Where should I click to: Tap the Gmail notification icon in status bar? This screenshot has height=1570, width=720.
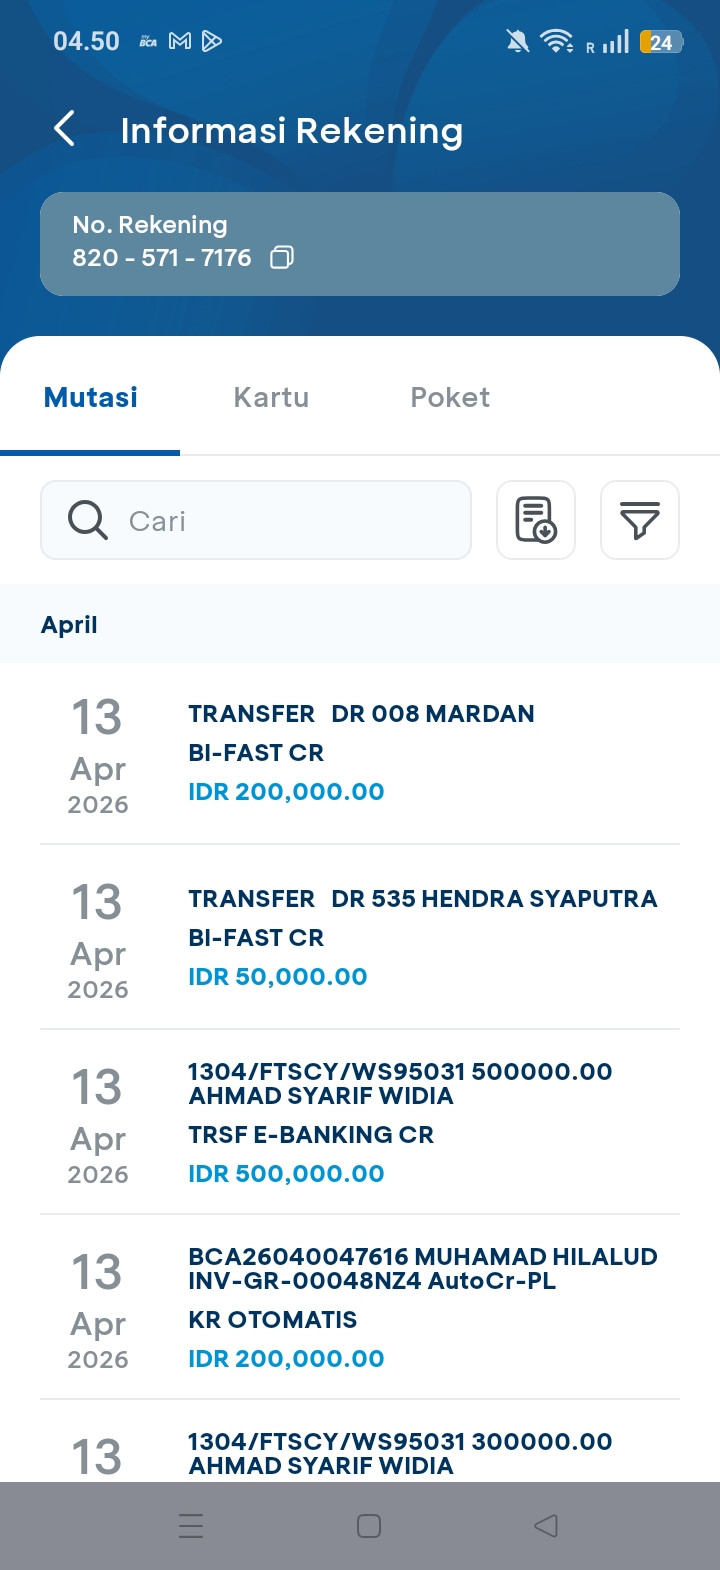point(180,41)
